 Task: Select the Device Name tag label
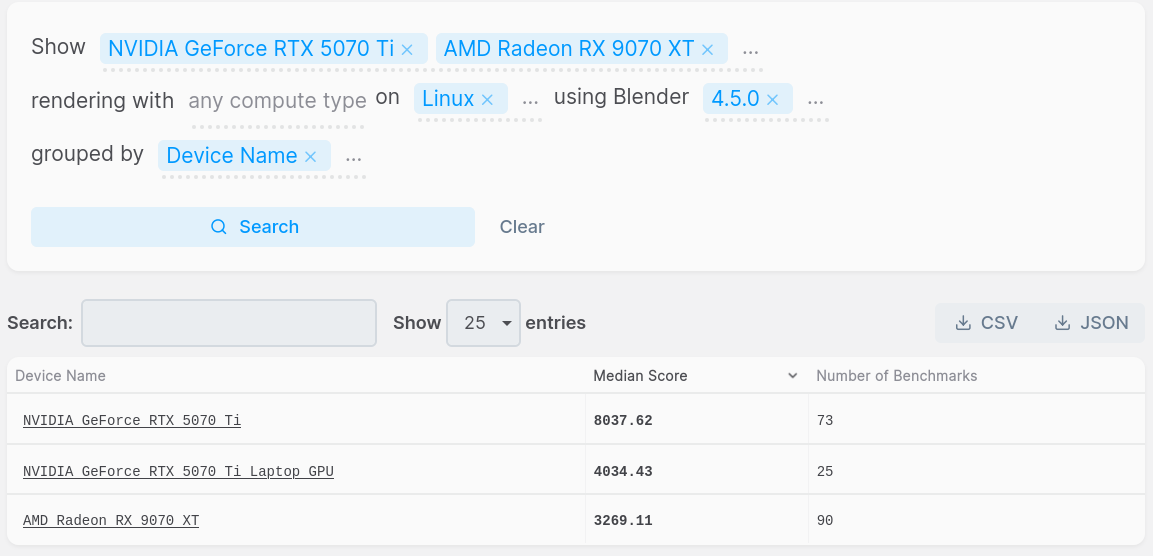point(232,155)
